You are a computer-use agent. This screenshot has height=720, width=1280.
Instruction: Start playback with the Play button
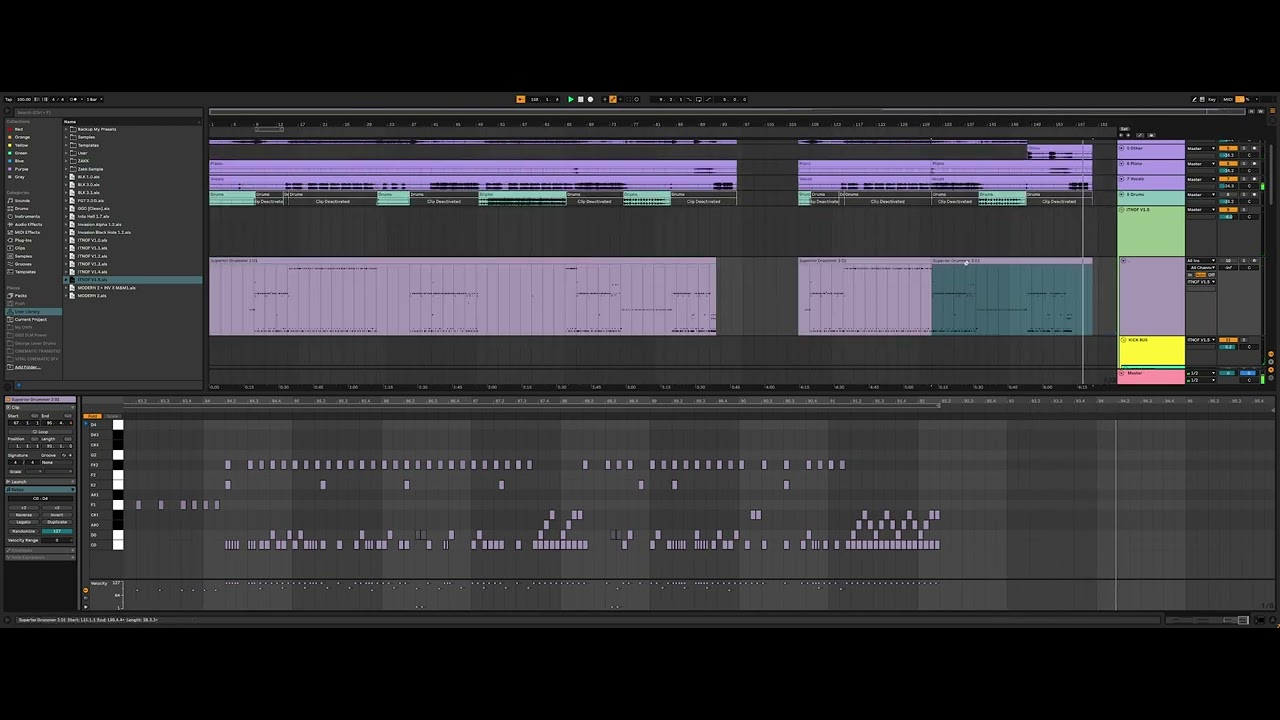[571, 99]
